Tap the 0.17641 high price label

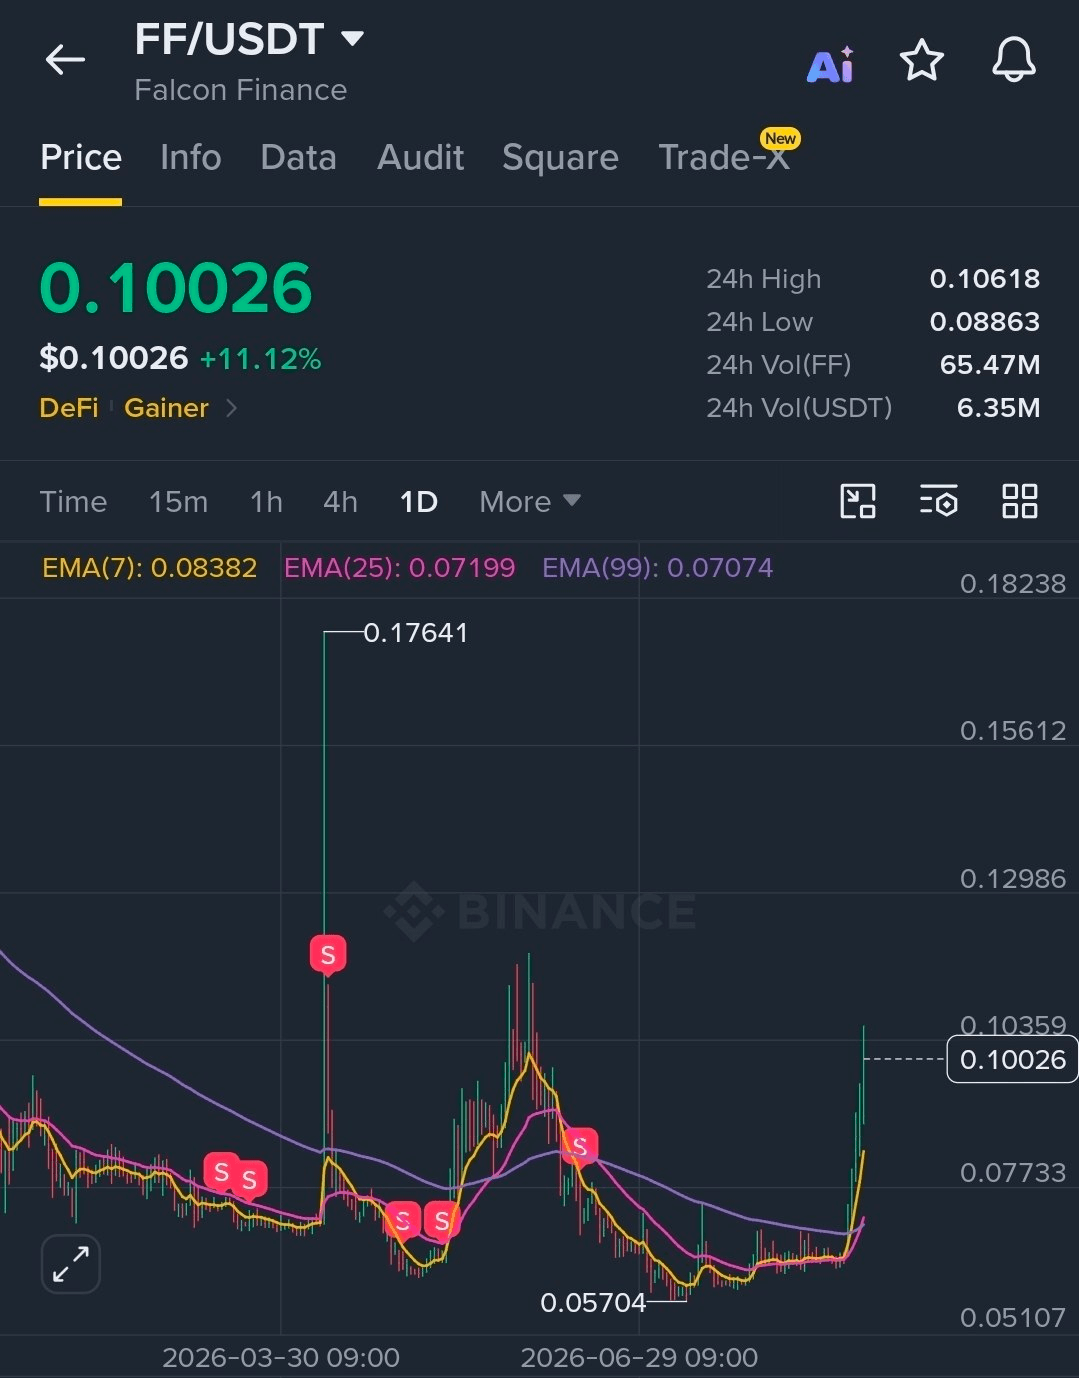pos(415,633)
